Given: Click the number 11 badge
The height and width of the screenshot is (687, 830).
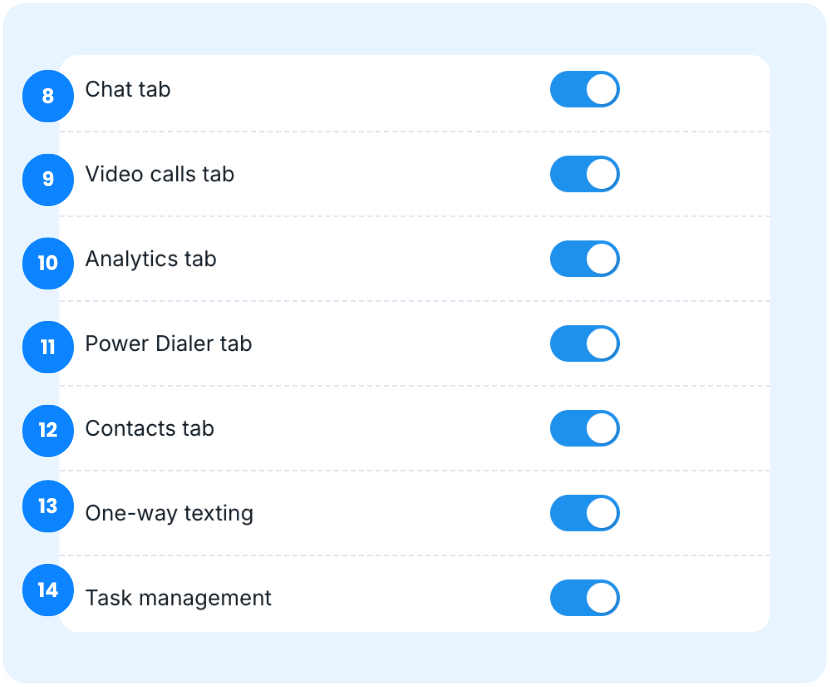Looking at the screenshot, I should pyautogui.click(x=48, y=347).
